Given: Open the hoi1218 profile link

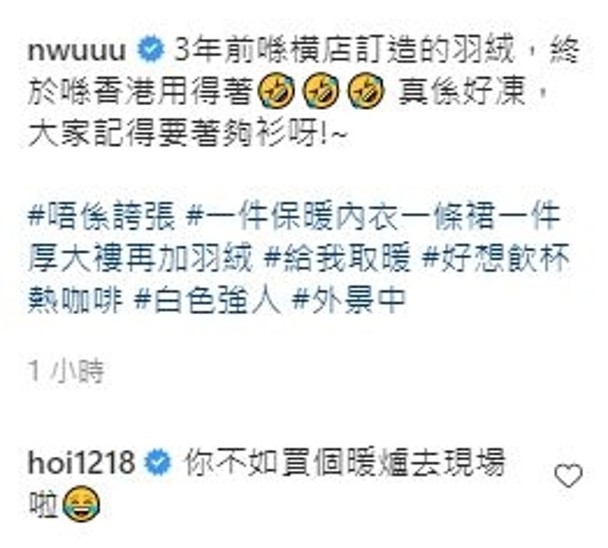Looking at the screenshot, I should pyautogui.click(x=81, y=463).
